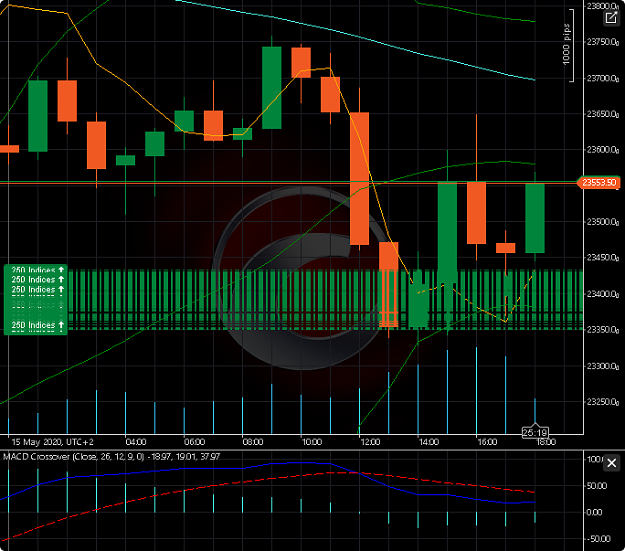Select the 23750.0 price axis label
This screenshot has height=551, width=625.
click(603, 42)
